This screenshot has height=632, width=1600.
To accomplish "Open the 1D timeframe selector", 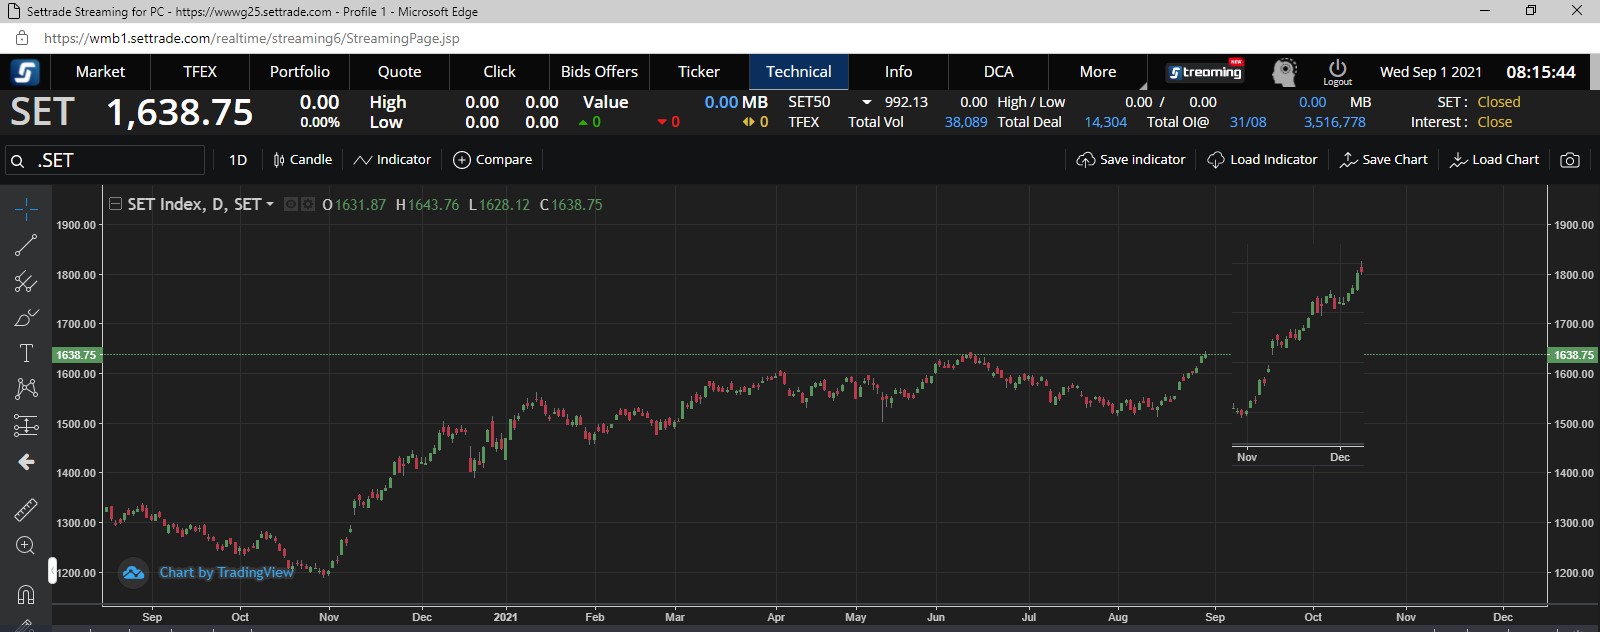I will coord(238,160).
